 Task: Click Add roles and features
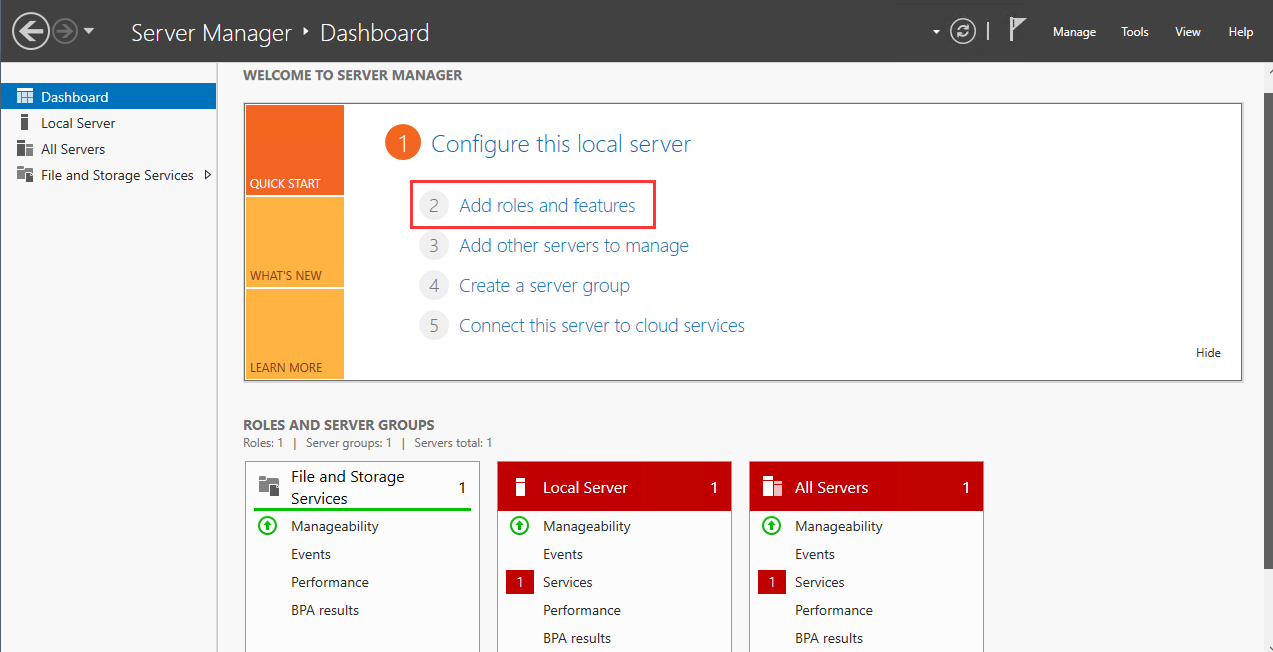tap(547, 206)
